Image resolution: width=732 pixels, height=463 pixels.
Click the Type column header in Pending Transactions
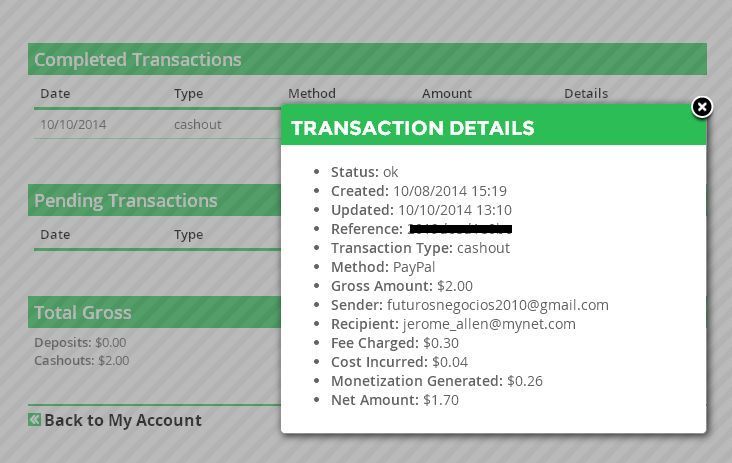pos(189,235)
